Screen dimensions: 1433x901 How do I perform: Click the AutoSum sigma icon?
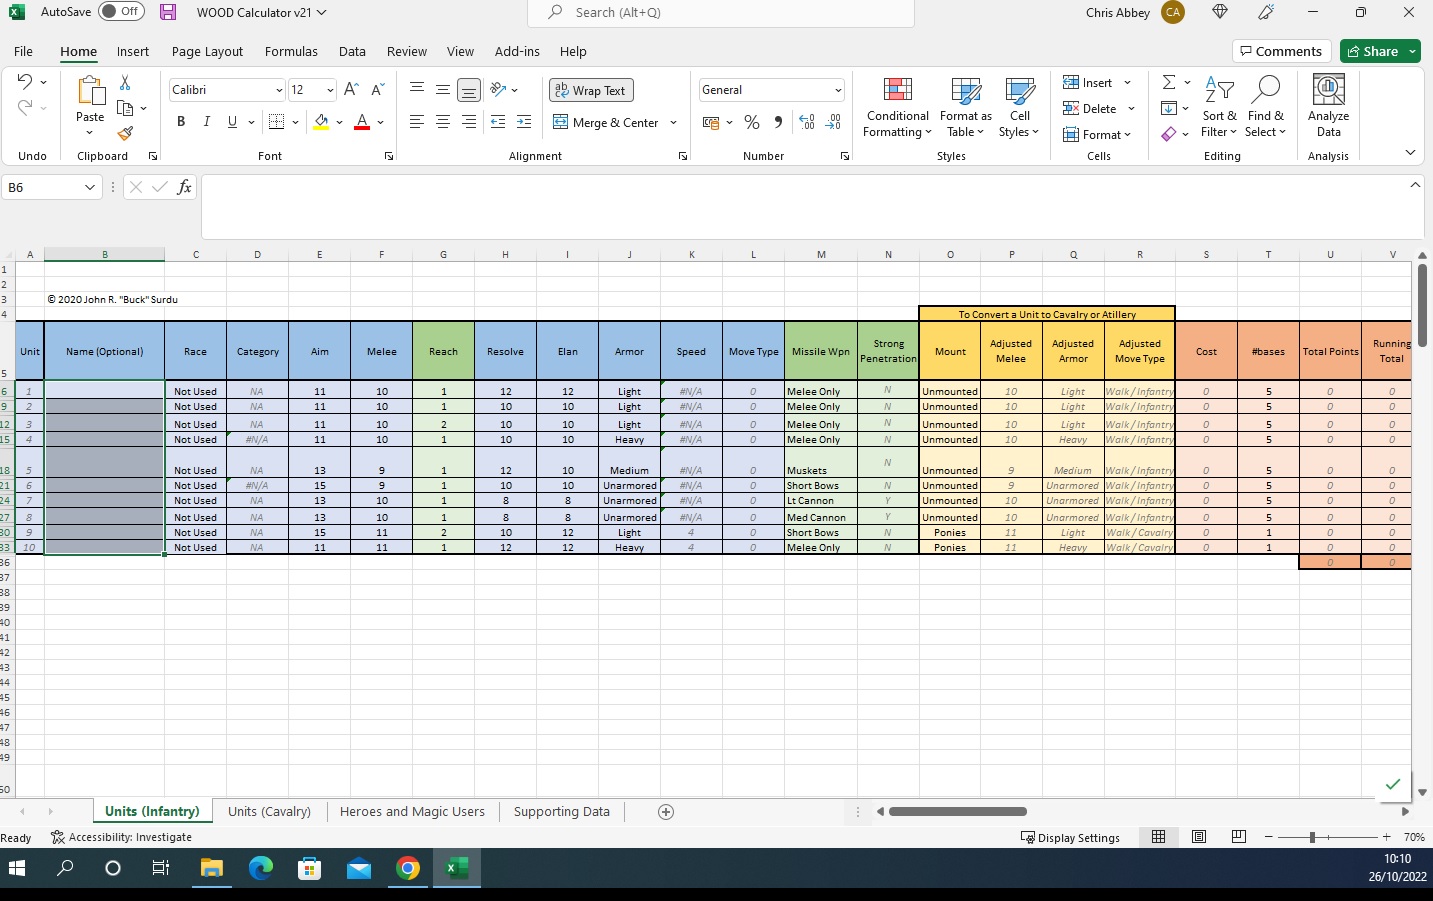click(1168, 82)
